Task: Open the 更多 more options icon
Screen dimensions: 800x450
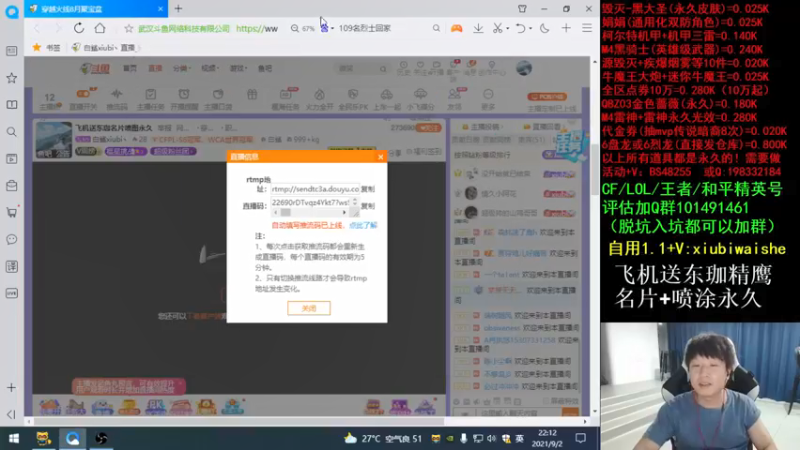Action: (x=488, y=99)
